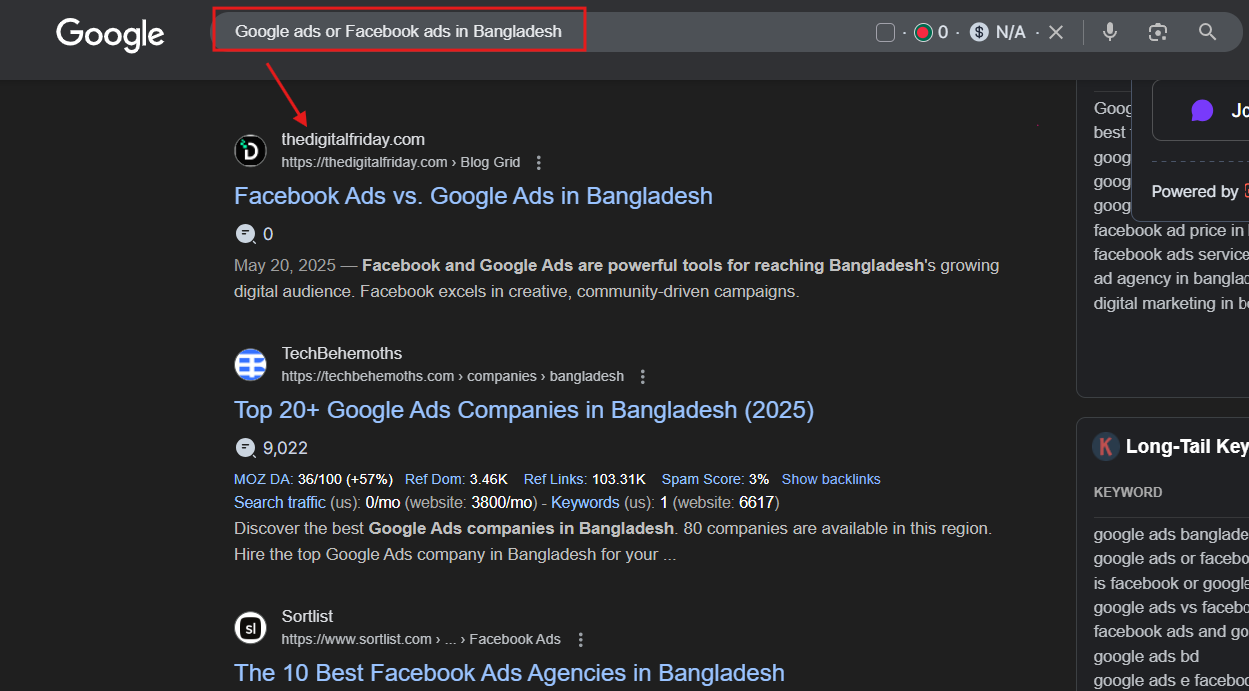Screen dimensions: 1249x691
Task: Click the TechBehemoths site favicon
Action: (x=250, y=365)
